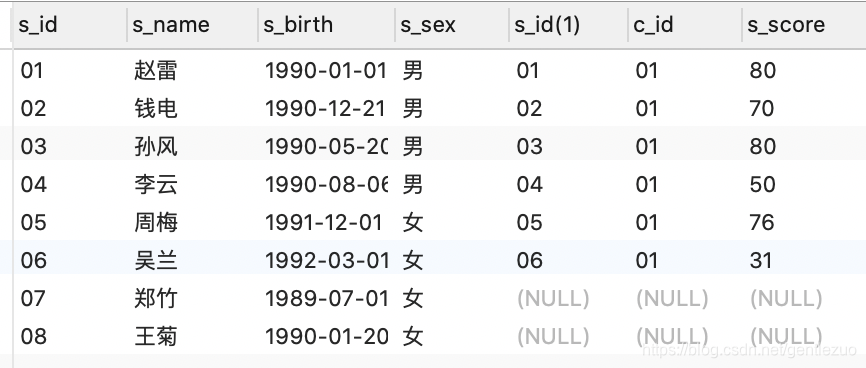Viewport: 866px width, 368px height.
Task: Select name cell 王菊
Action: (x=156, y=336)
